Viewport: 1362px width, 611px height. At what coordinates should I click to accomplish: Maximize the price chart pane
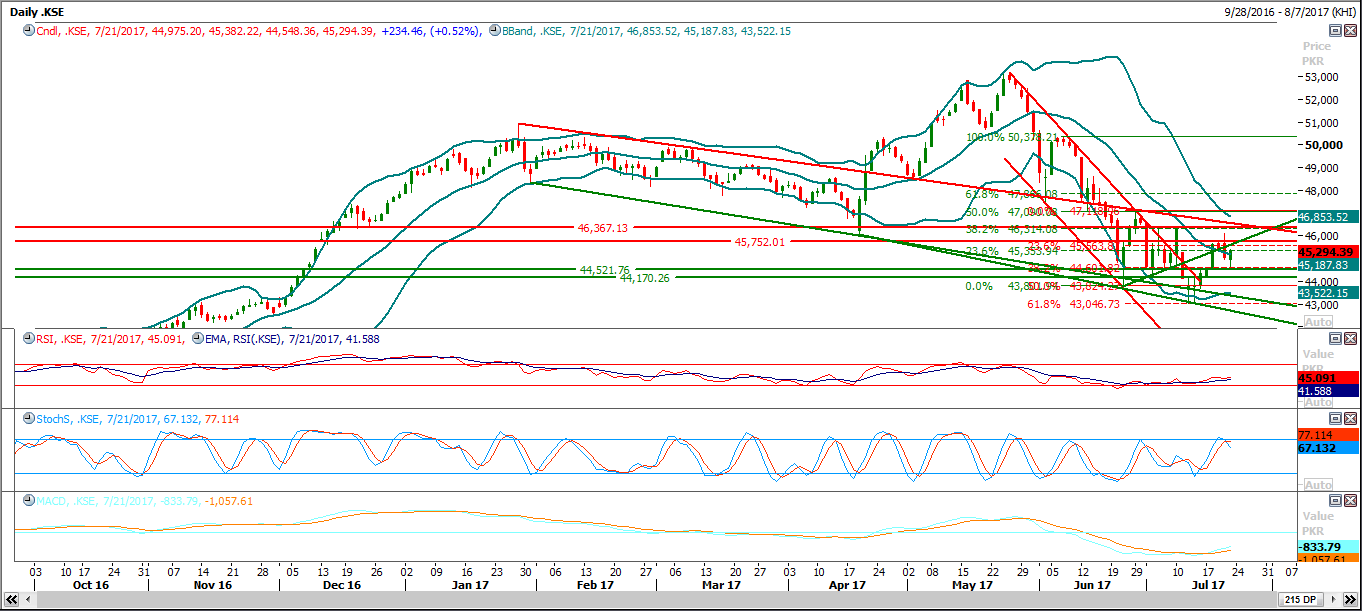click(1334, 31)
